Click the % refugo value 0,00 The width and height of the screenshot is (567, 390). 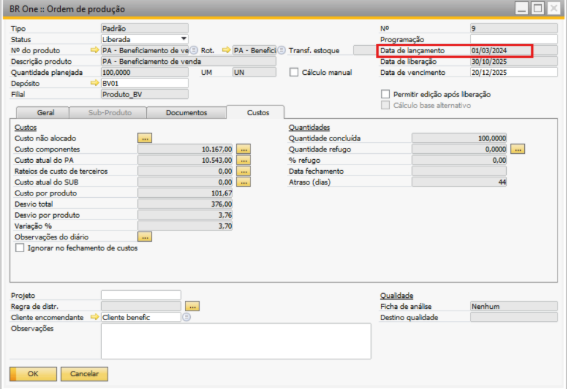tap(459, 160)
